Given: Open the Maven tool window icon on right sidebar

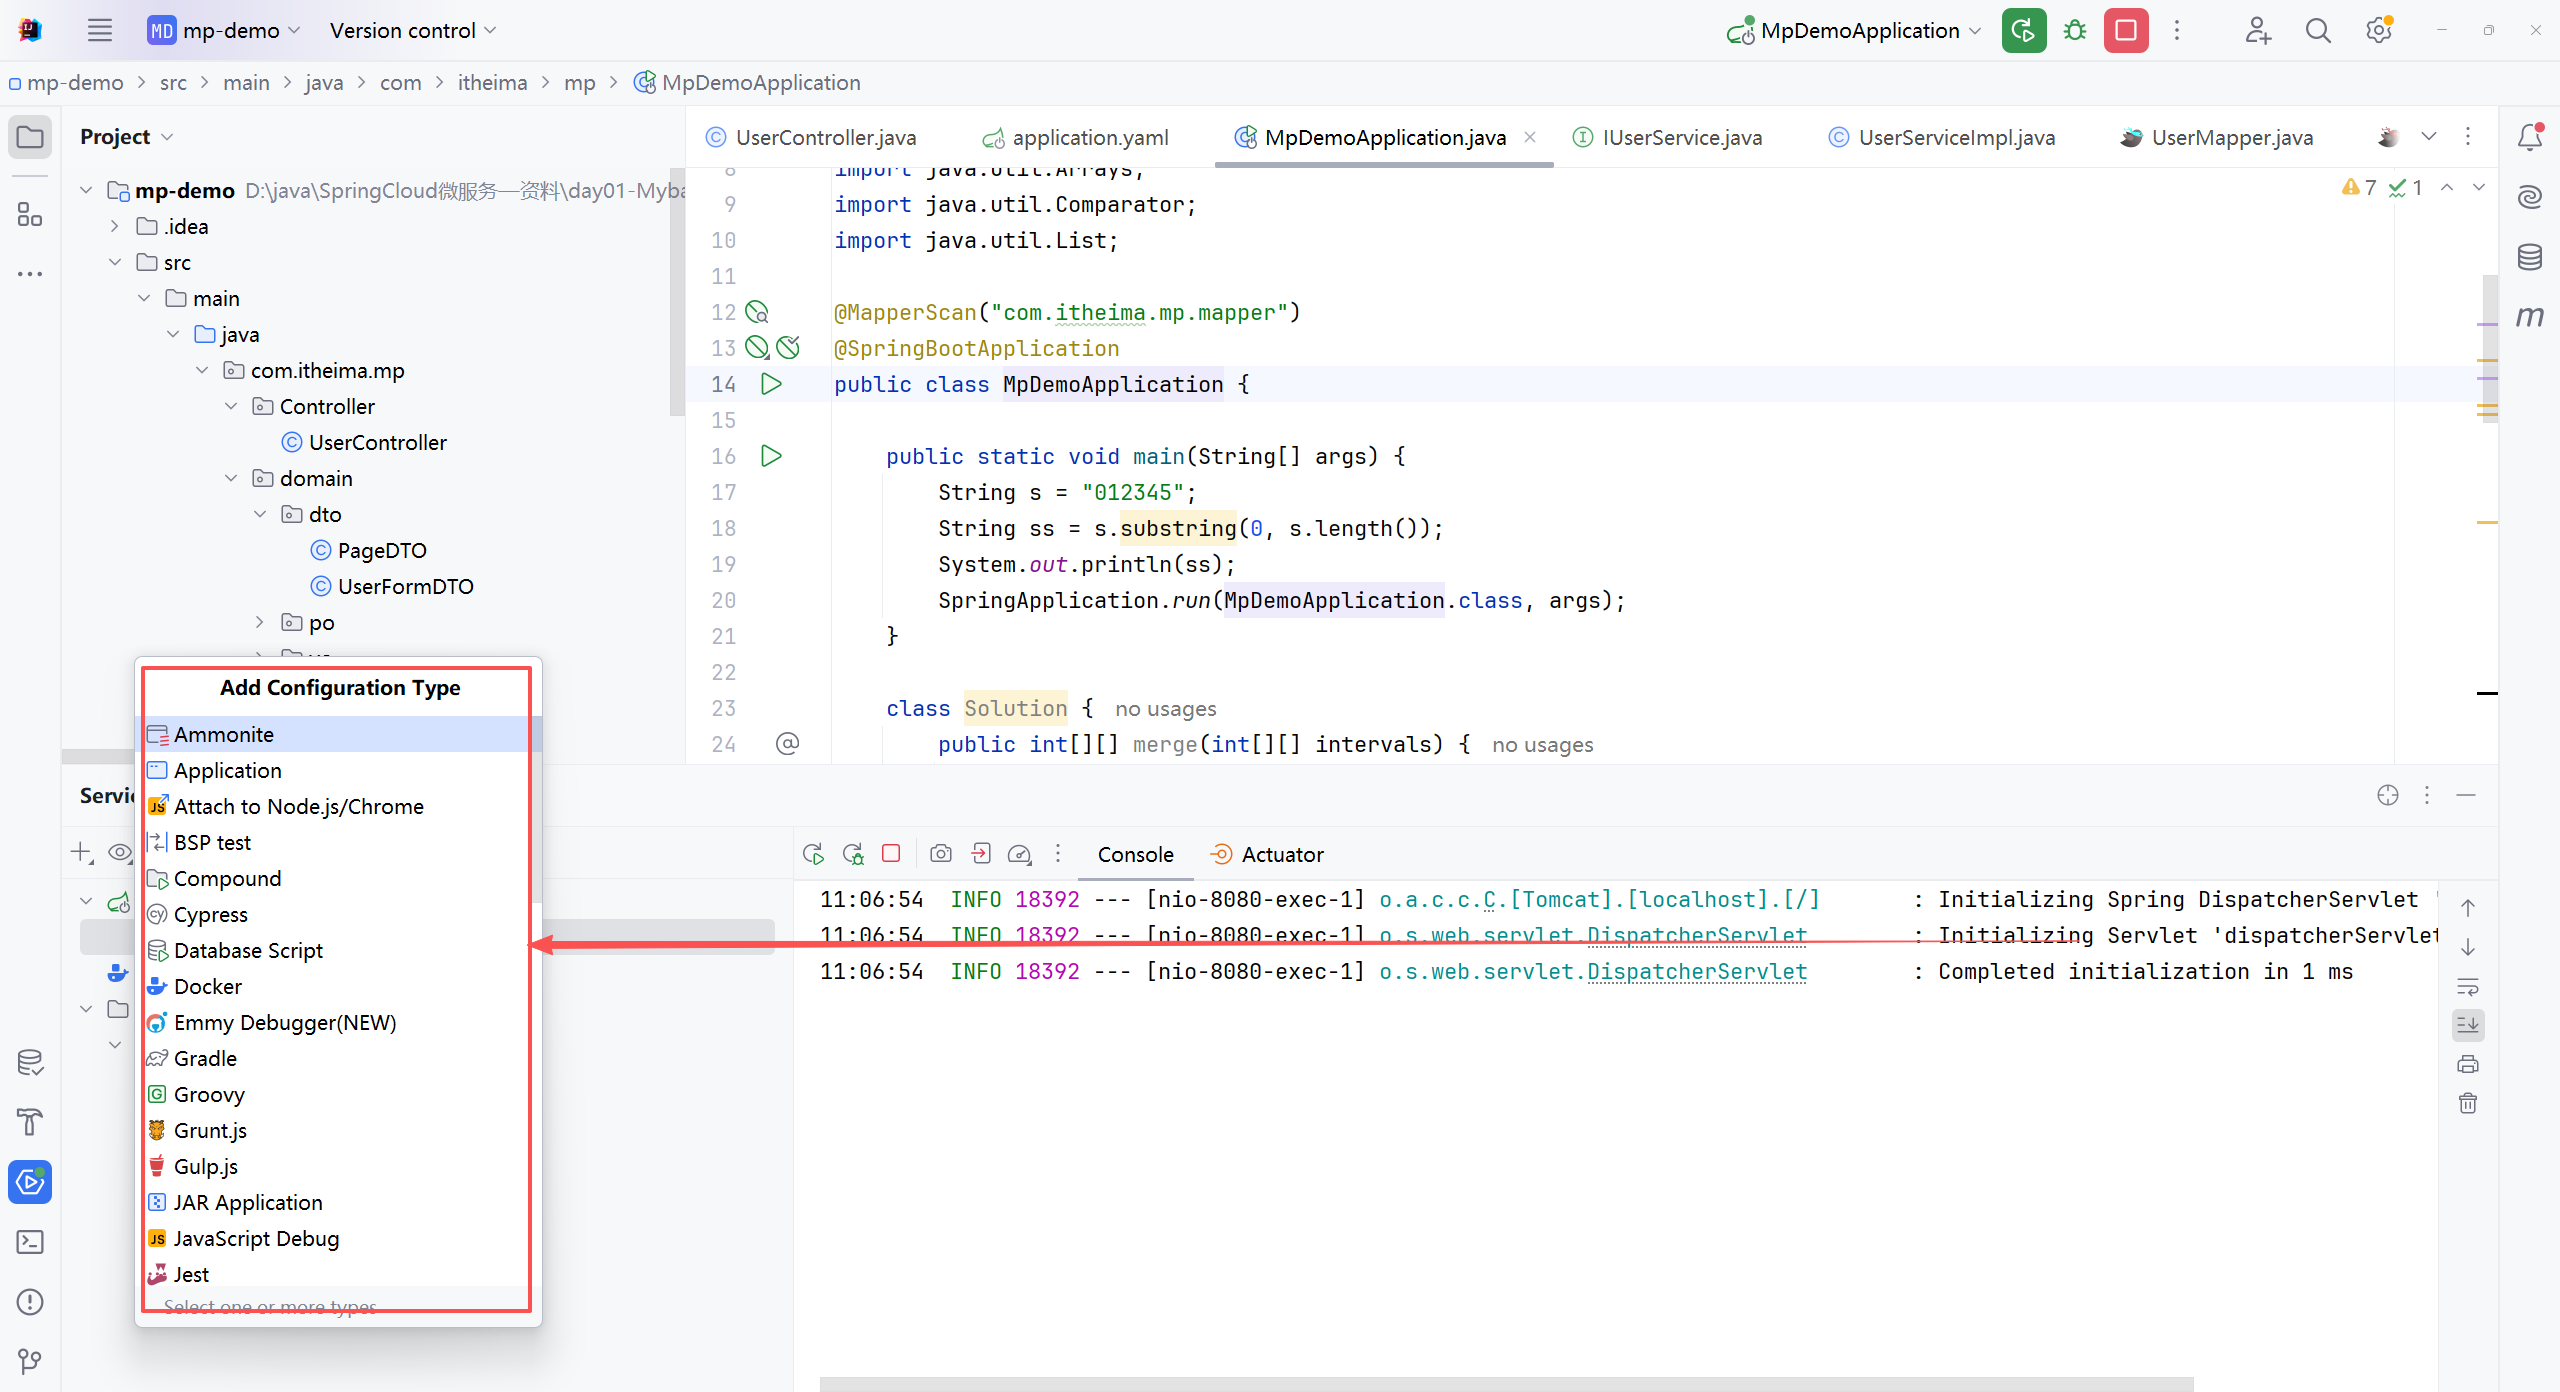Looking at the screenshot, I should pos(2530,317).
